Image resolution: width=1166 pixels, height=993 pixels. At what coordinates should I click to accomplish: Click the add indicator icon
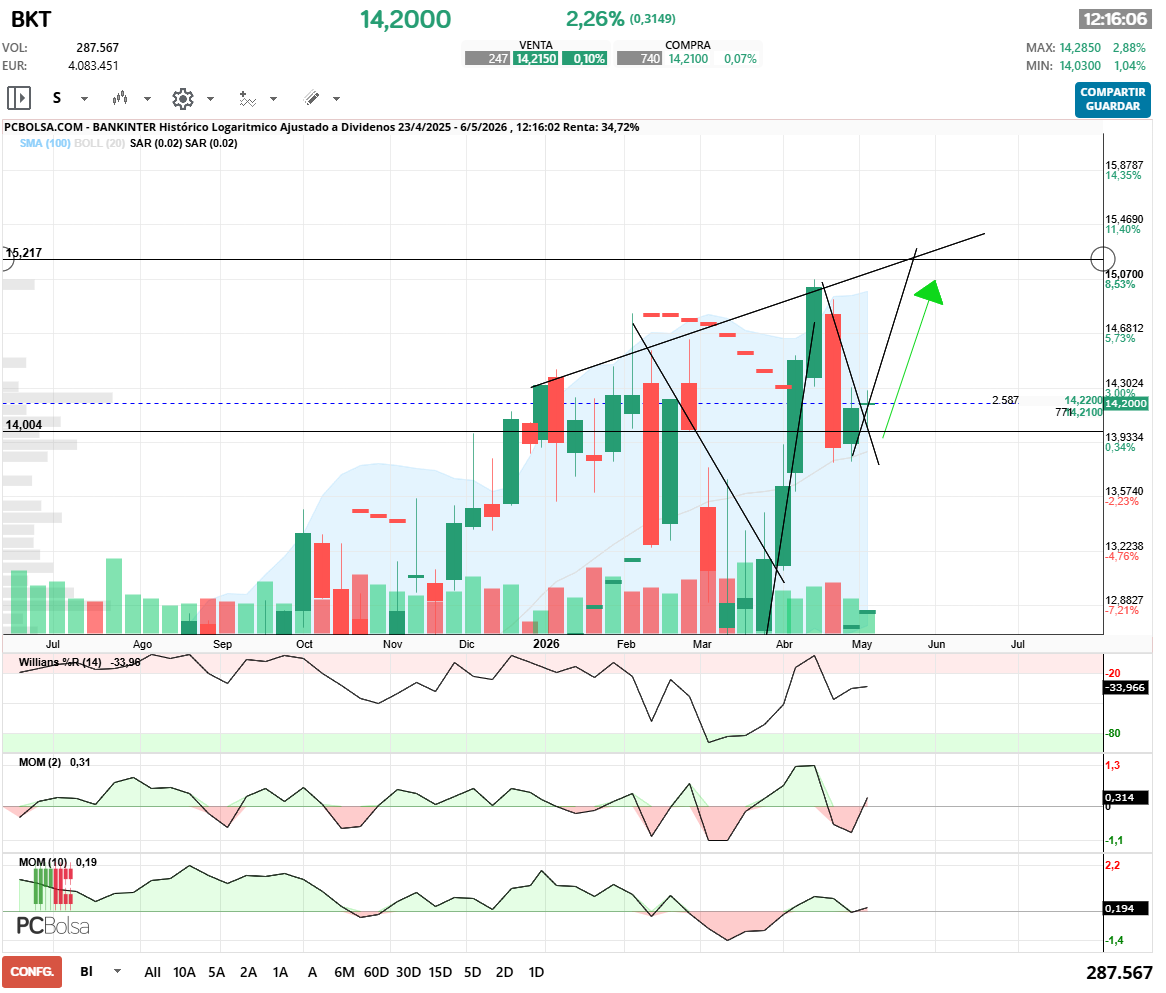coord(248,98)
